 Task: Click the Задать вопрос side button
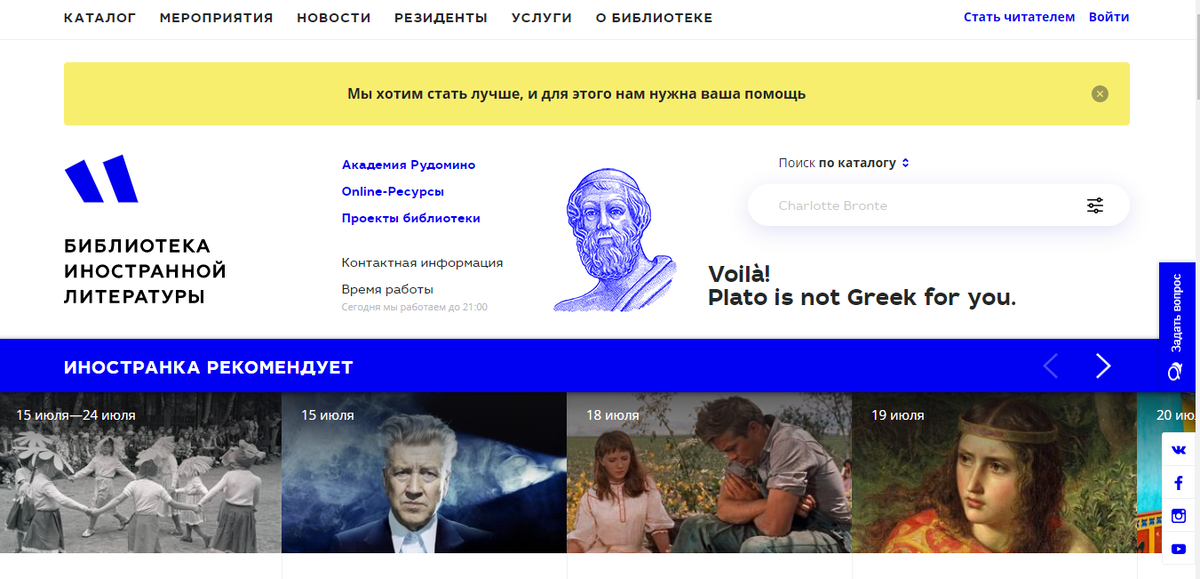1177,323
